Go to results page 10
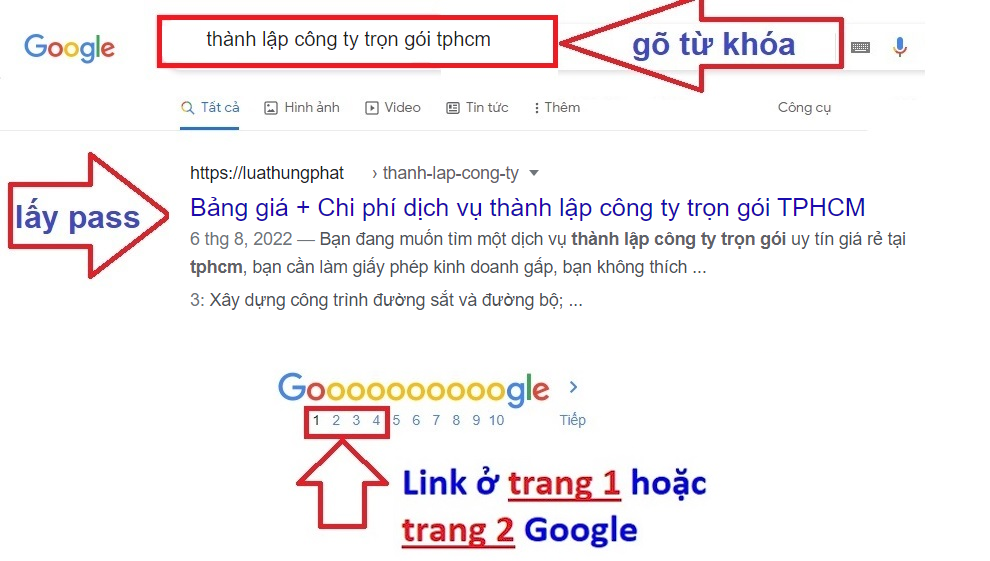990x561 pixels. (496, 420)
